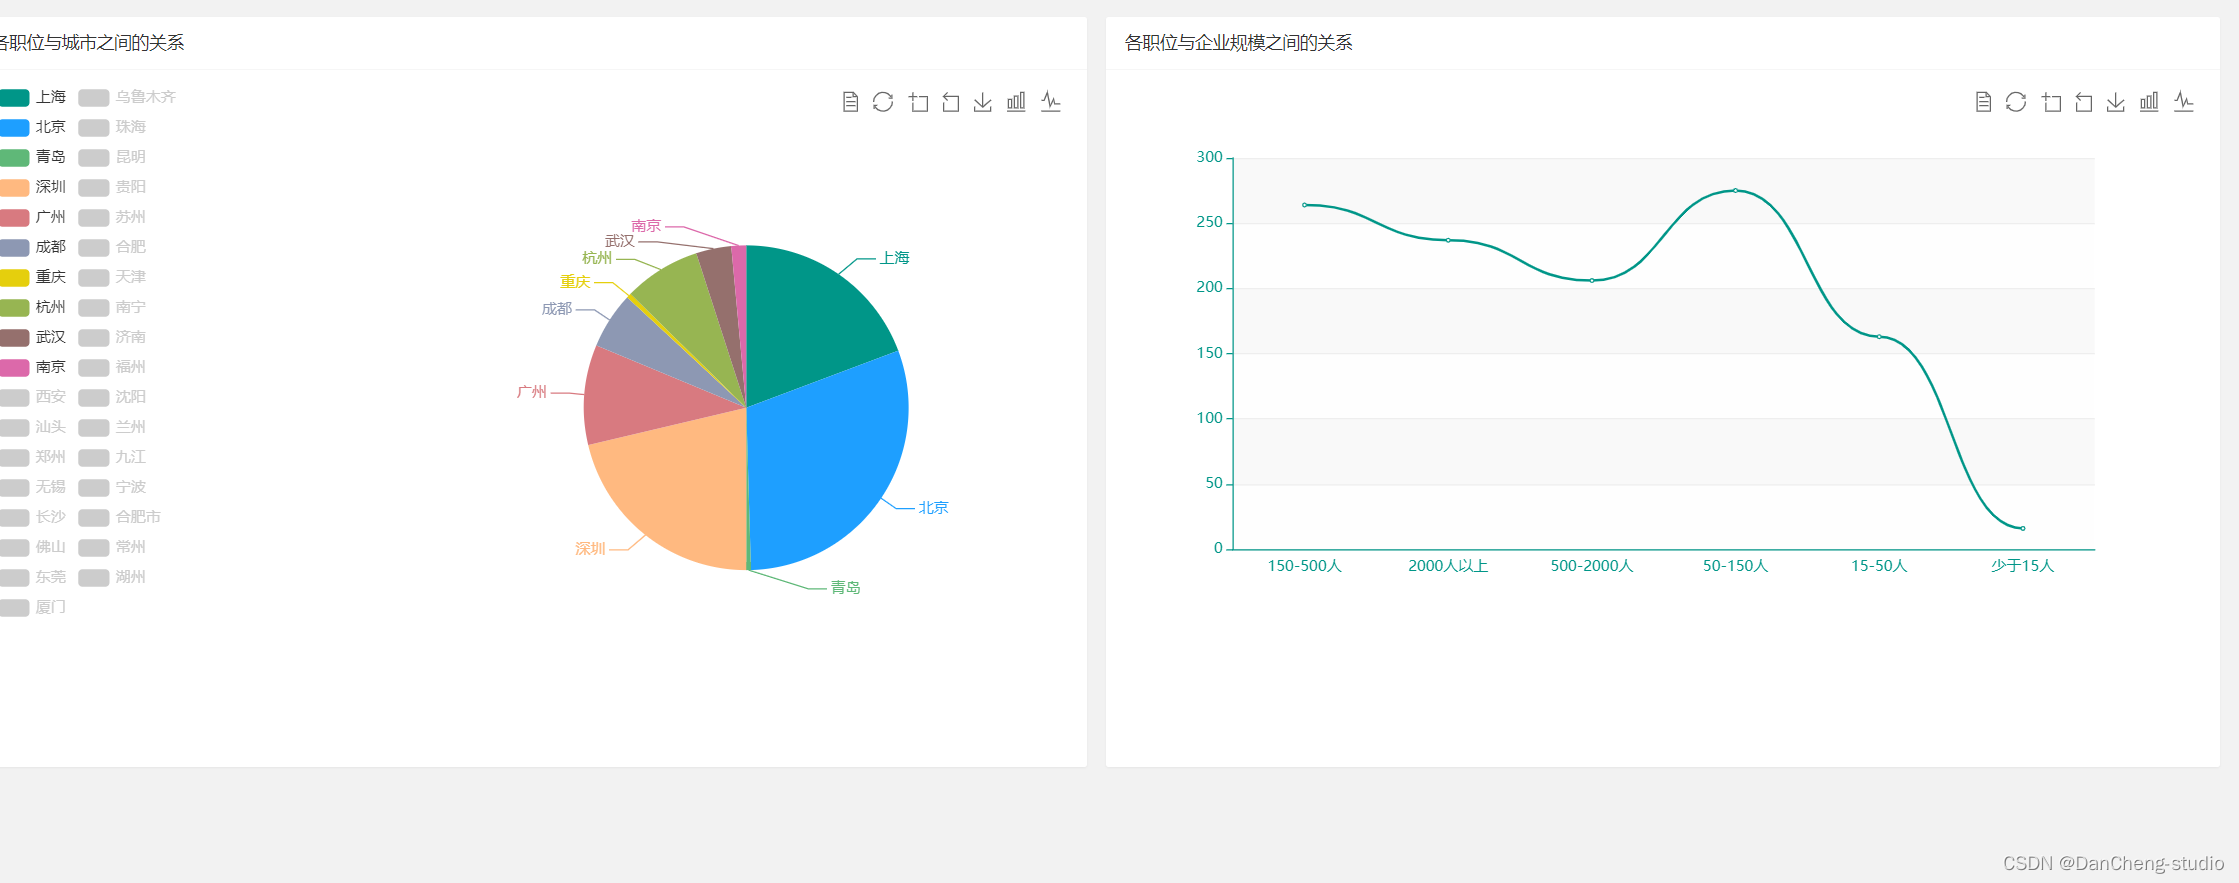Switch enterprise scale chart to line type

pyautogui.click(x=2183, y=102)
